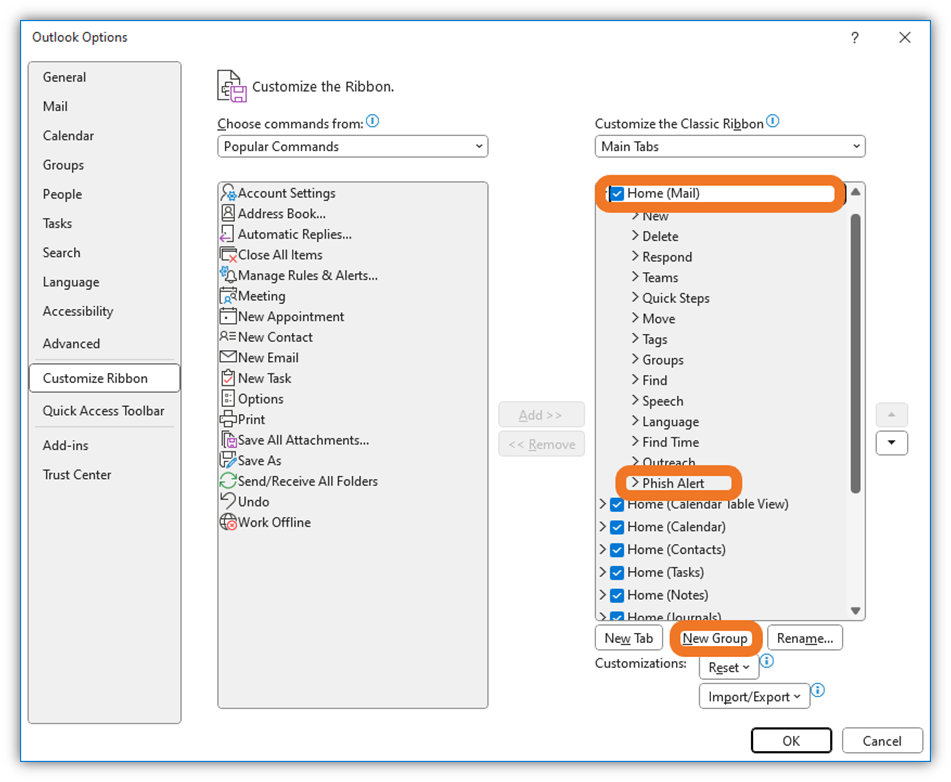Click the New Appointment calendar icon

coord(228,316)
